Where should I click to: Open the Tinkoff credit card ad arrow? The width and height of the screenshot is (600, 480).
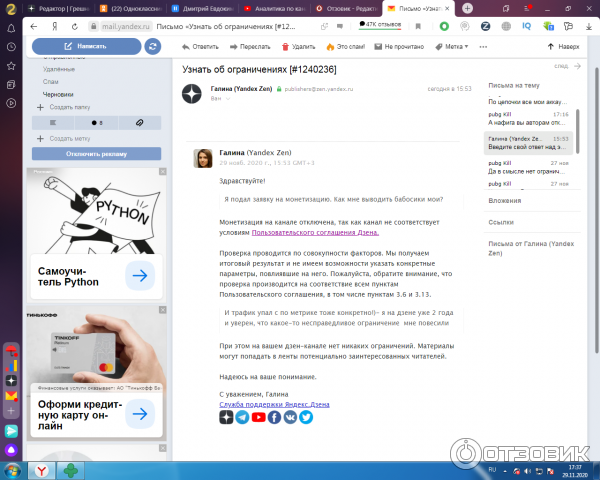140,414
